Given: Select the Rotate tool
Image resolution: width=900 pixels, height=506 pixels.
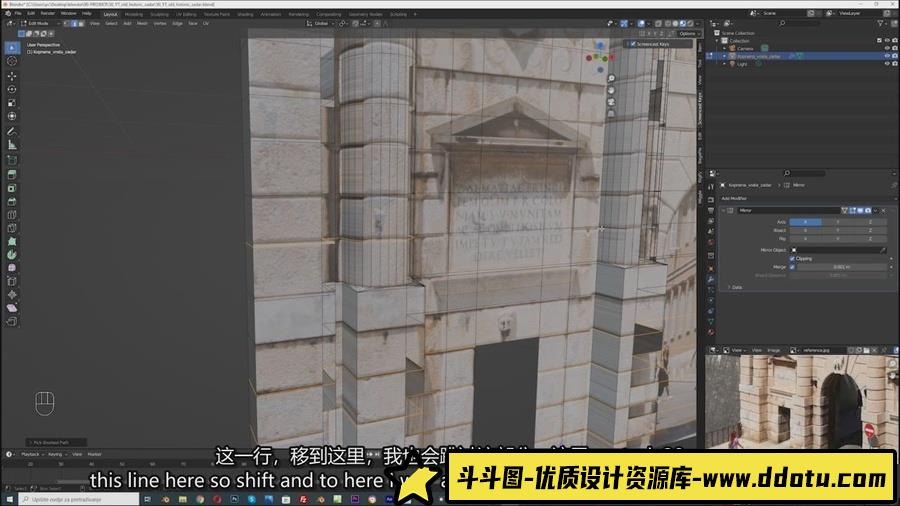Looking at the screenshot, I should [11, 89].
